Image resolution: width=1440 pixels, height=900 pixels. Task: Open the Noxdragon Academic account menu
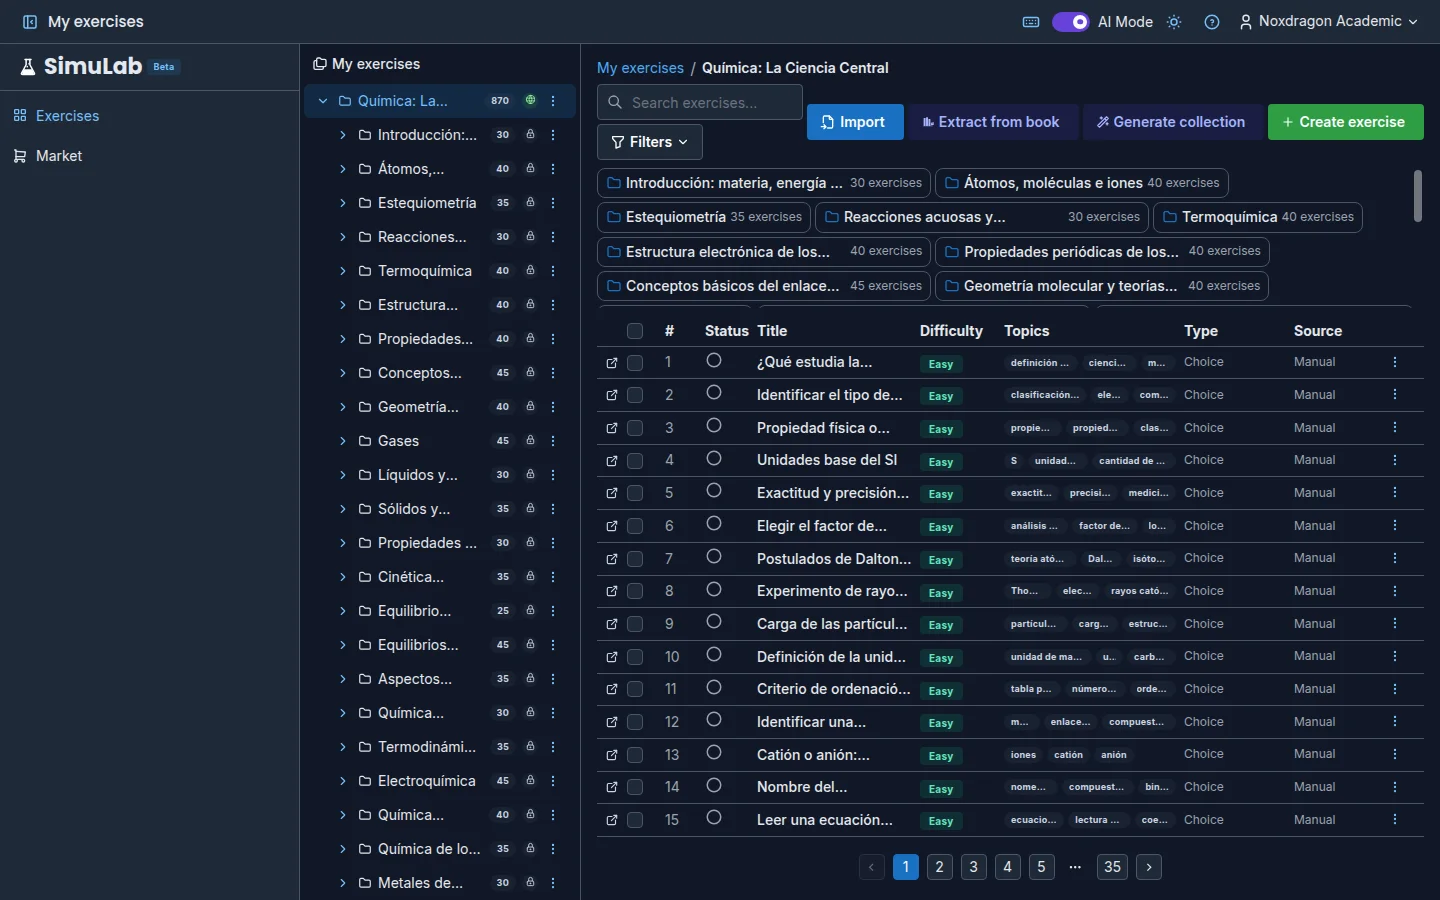(1328, 22)
